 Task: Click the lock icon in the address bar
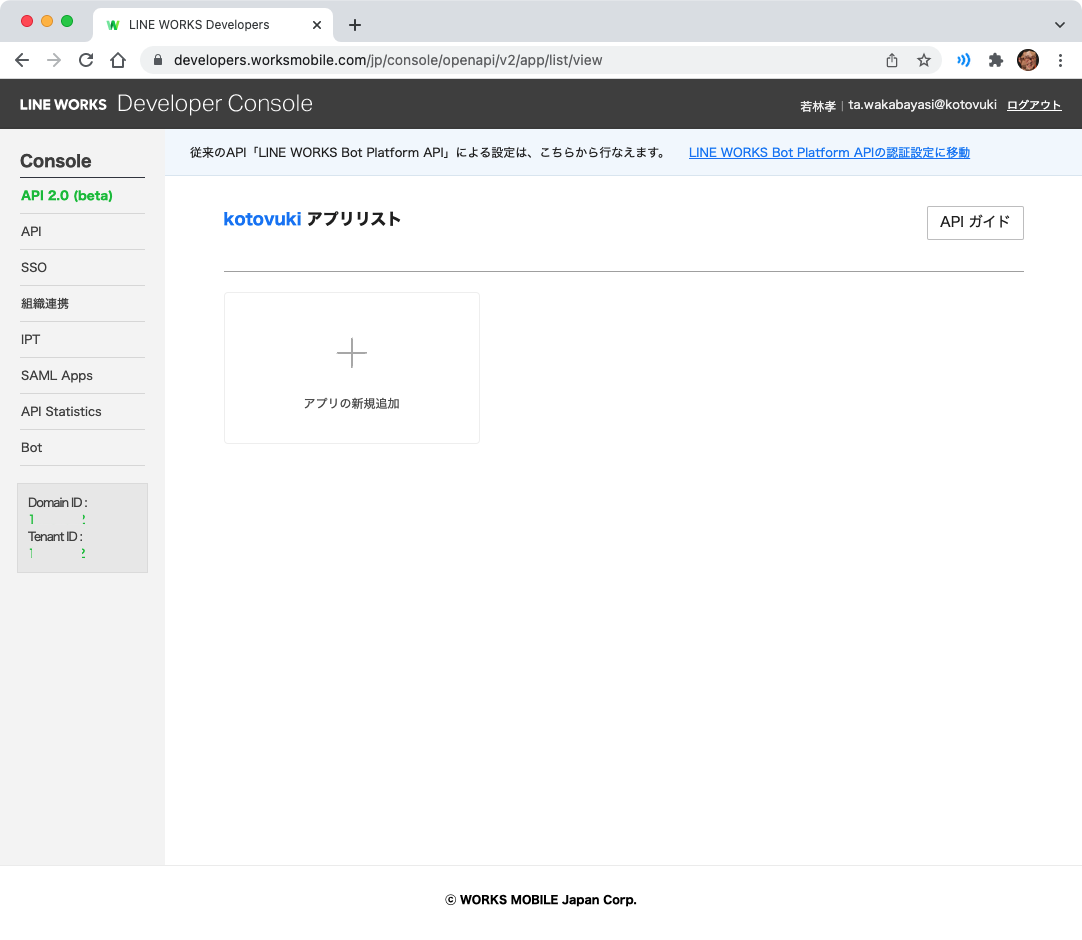(x=158, y=60)
